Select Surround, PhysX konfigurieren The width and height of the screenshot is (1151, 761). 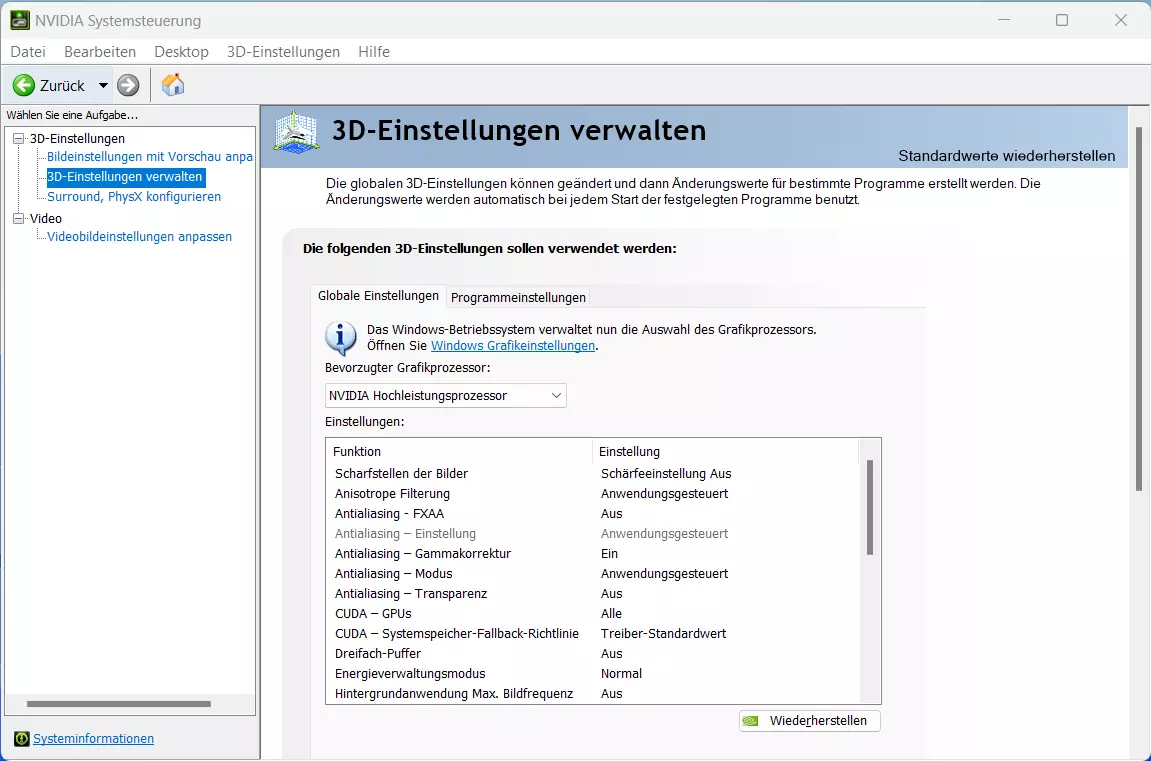click(134, 197)
